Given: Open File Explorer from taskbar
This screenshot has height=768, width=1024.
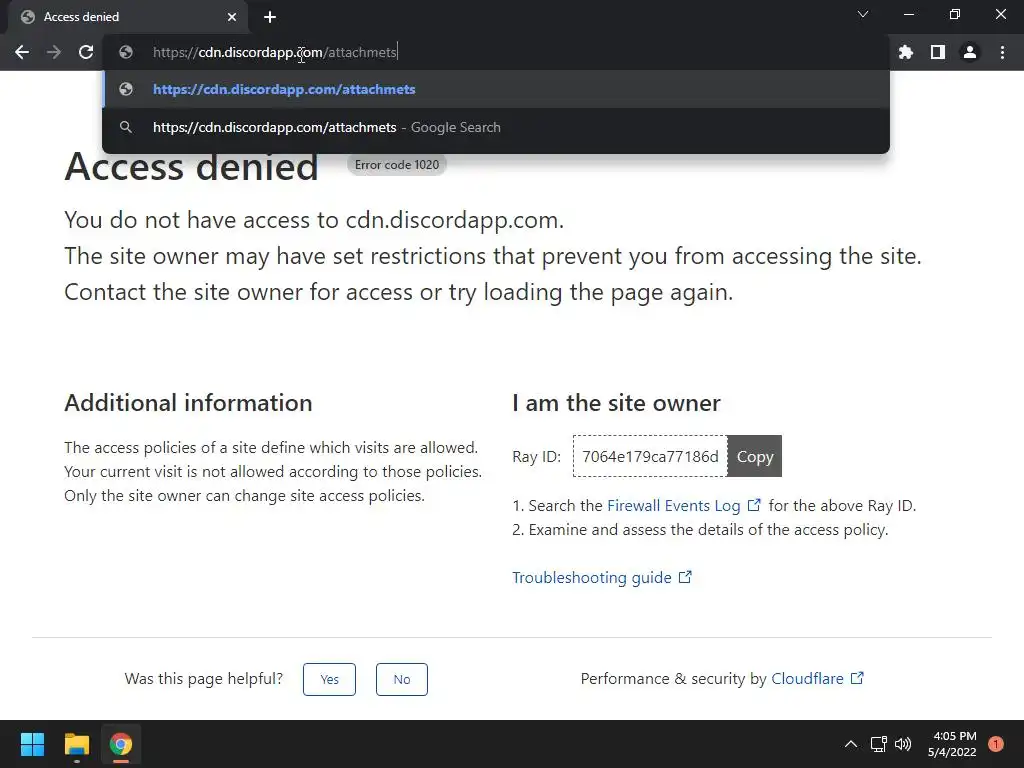Looking at the screenshot, I should click(x=76, y=744).
